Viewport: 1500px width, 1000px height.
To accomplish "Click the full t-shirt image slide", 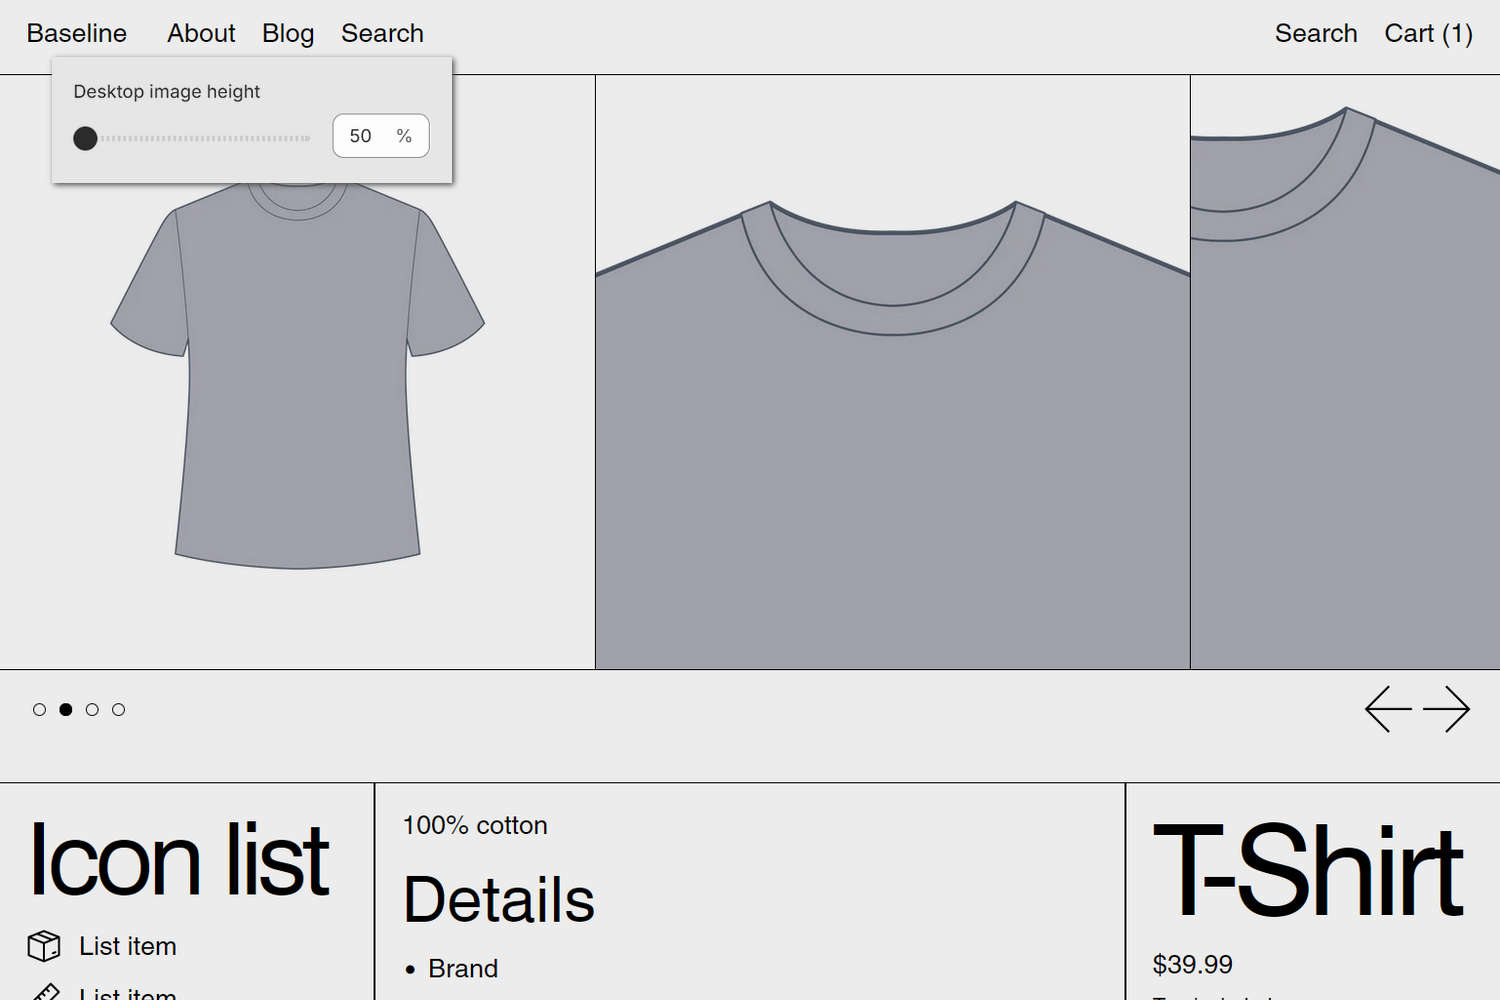I will 297,400.
